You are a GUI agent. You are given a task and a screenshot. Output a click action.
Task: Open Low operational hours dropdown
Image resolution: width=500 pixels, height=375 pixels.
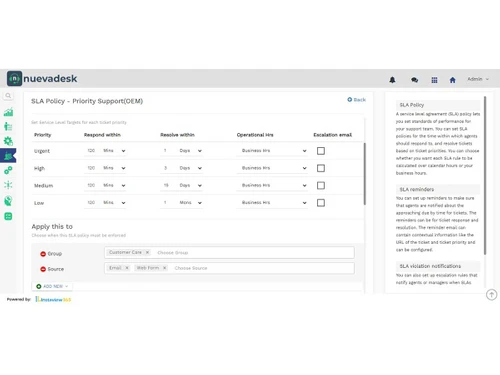tap(272, 203)
